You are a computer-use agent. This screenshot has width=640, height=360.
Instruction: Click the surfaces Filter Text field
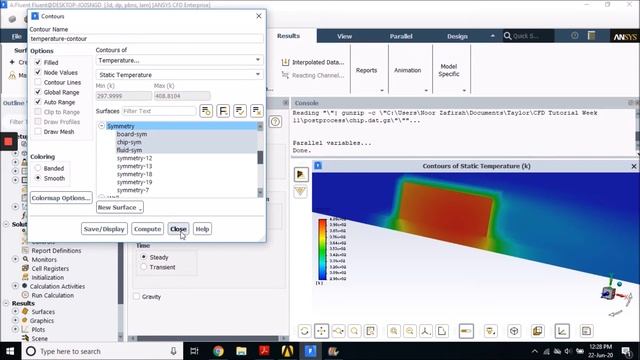(159, 111)
